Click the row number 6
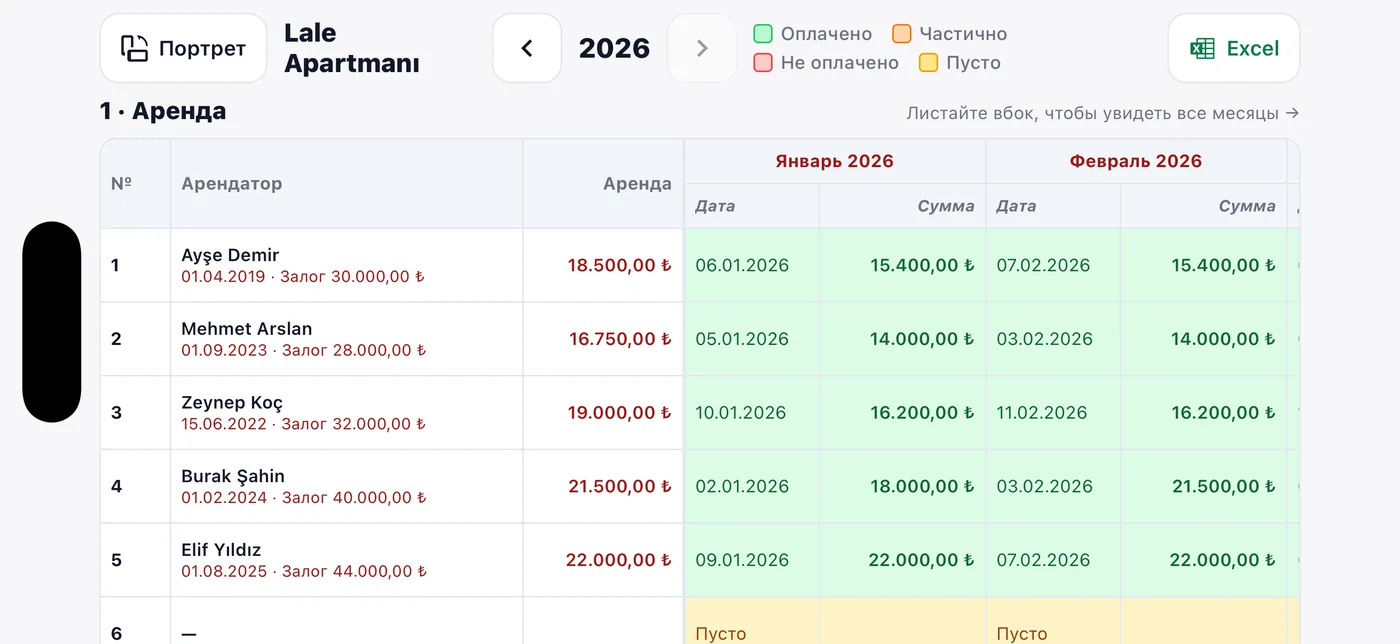The width and height of the screenshot is (1400, 644). [116, 634]
